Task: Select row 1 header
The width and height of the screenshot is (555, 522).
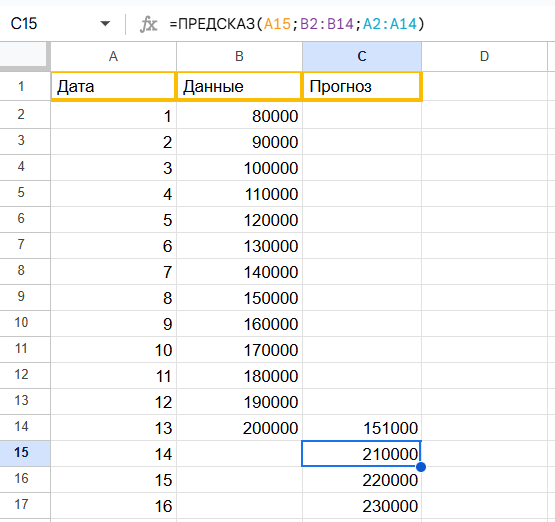Action: [21, 86]
